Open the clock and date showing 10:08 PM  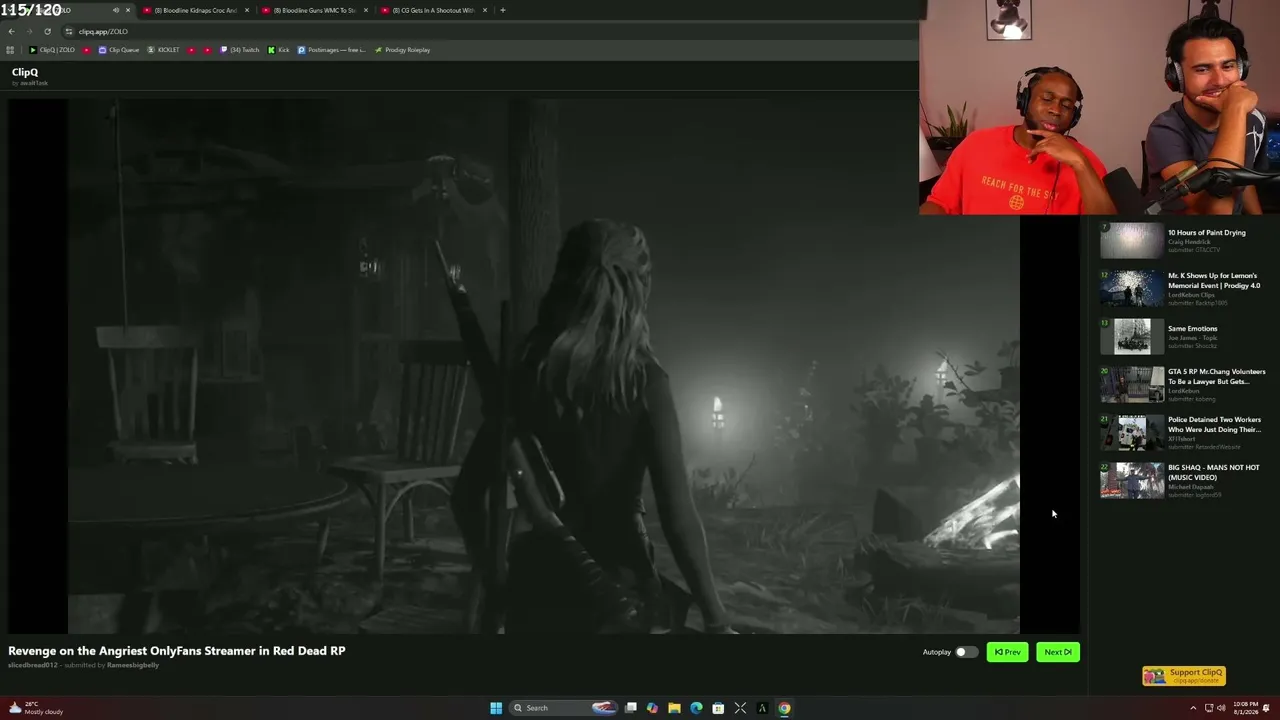click(x=1245, y=708)
